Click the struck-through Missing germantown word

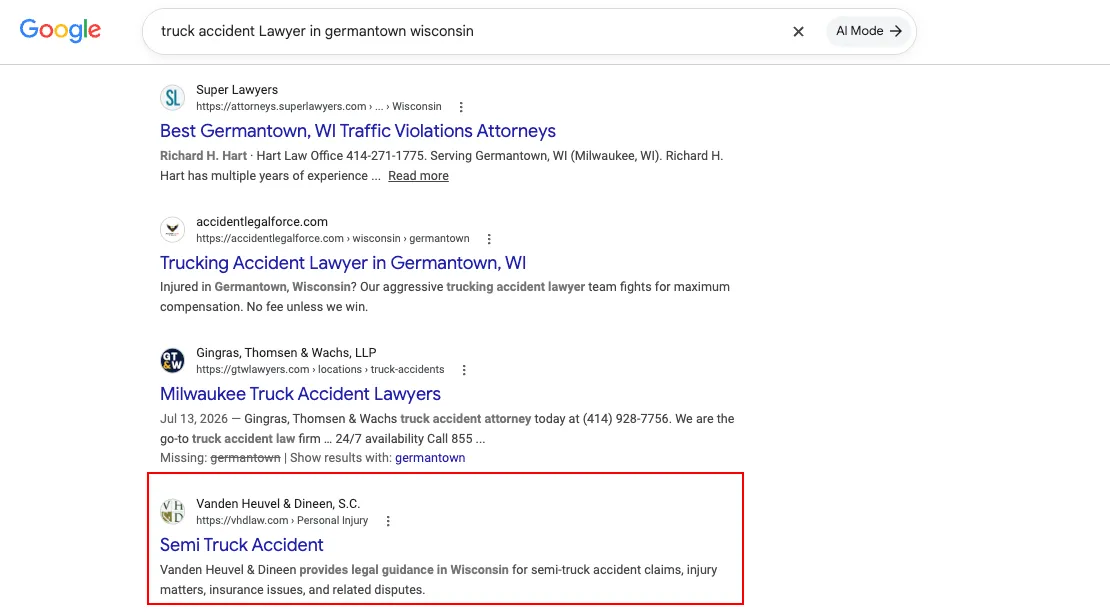[245, 458]
